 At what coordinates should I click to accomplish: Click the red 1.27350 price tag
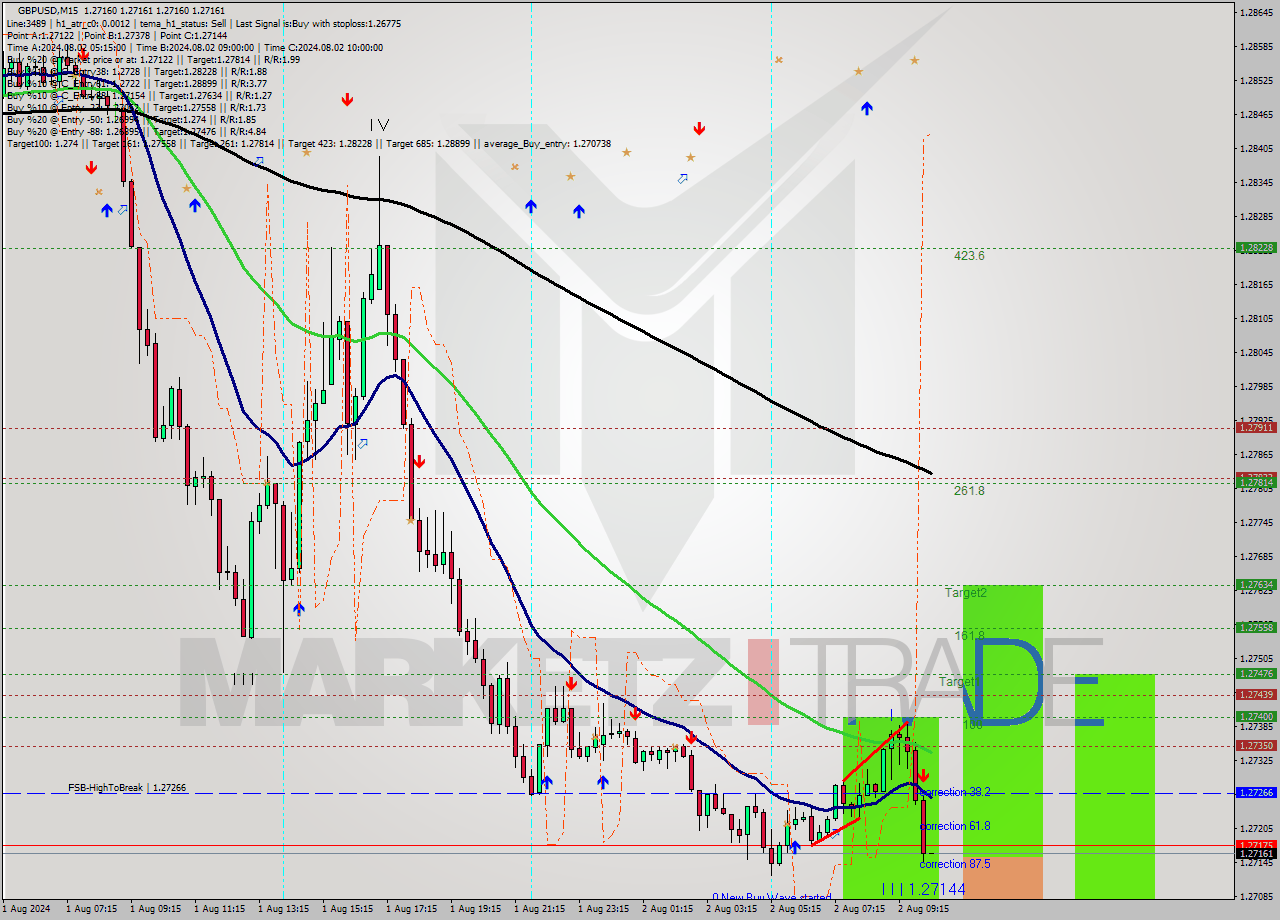point(1255,745)
